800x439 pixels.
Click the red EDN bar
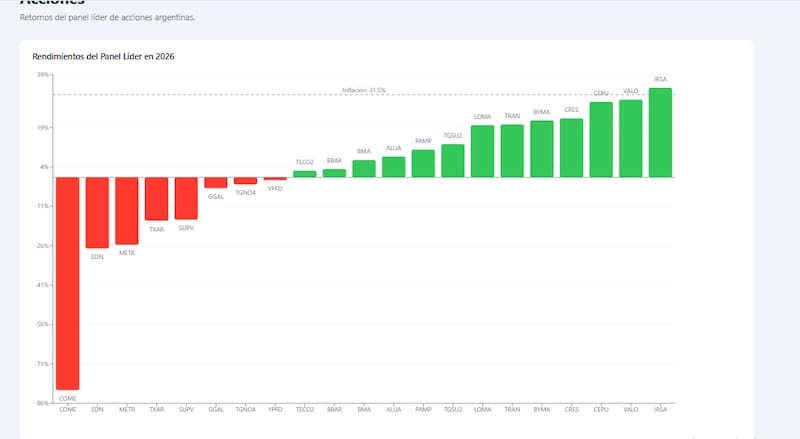tap(97, 212)
